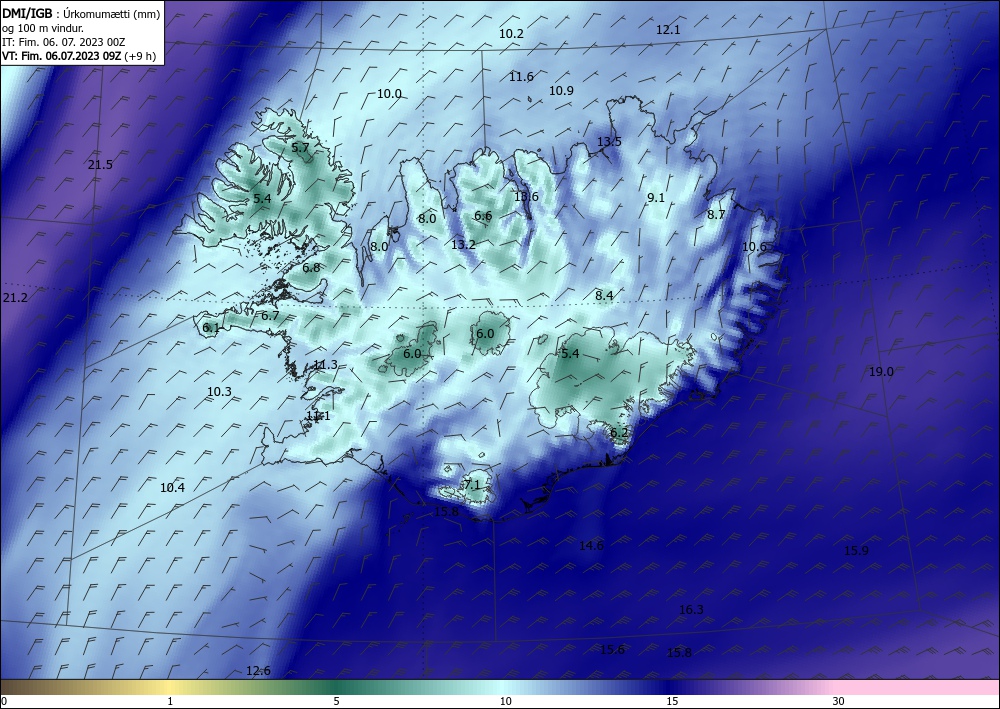Click the 13.6 value in north Iceland
The height and width of the screenshot is (709, 1000).
point(526,196)
